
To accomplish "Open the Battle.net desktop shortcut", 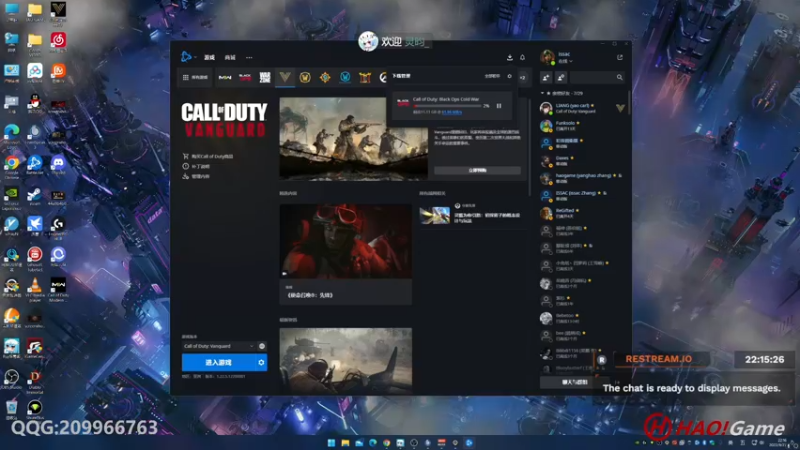I will tap(35, 166).
